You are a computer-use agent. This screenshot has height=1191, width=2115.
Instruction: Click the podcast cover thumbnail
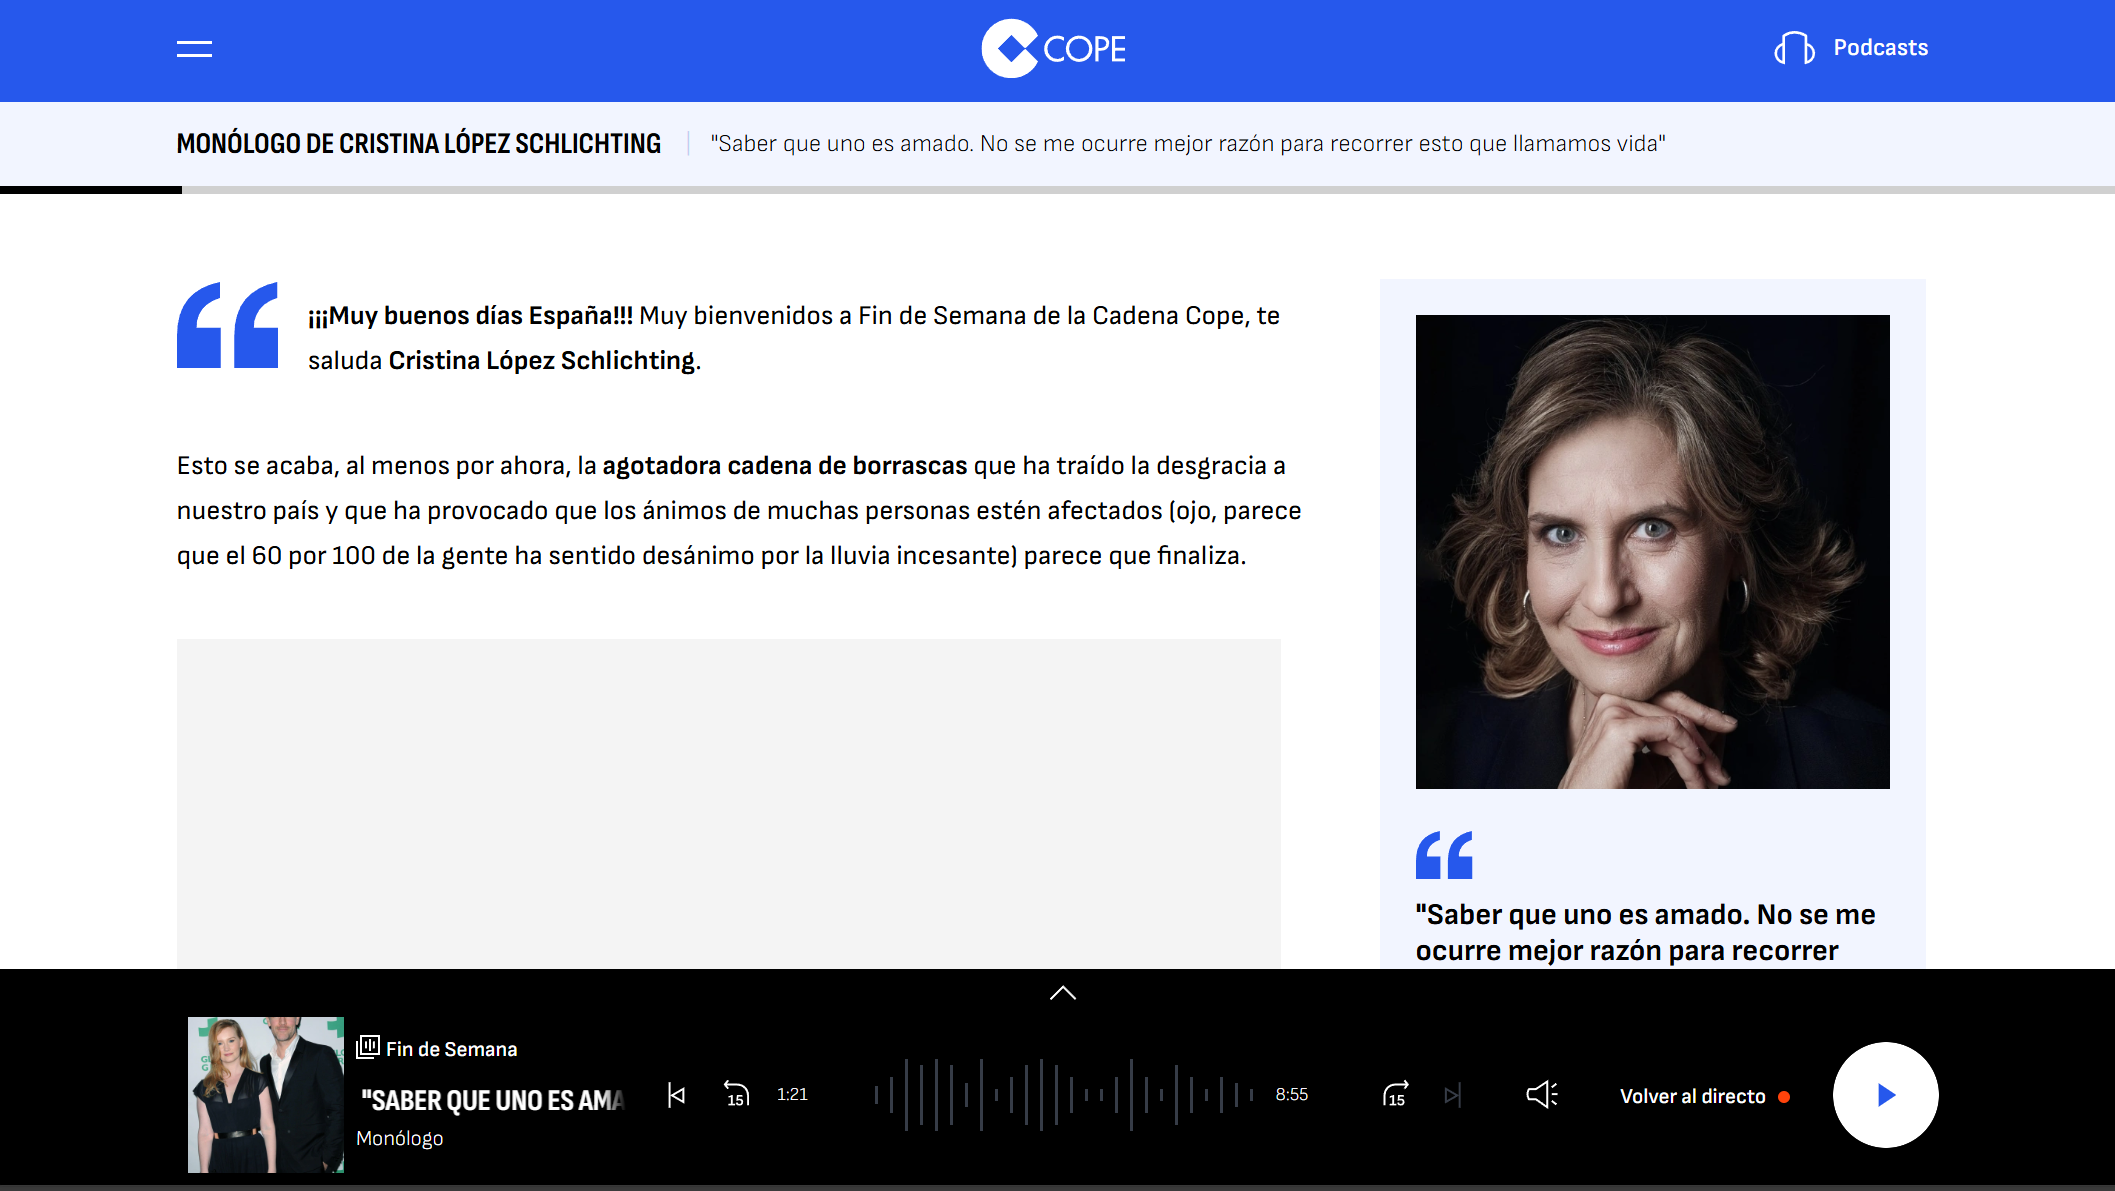pyautogui.click(x=266, y=1094)
